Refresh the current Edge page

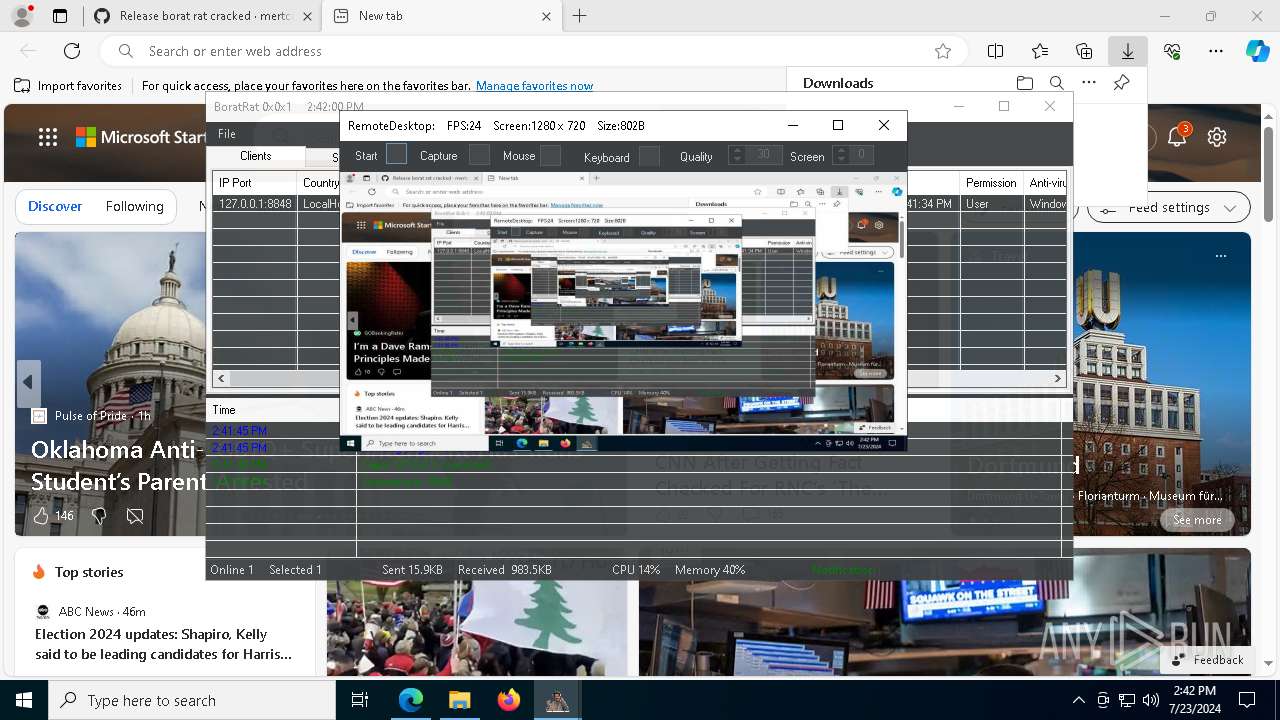(x=72, y=51)
